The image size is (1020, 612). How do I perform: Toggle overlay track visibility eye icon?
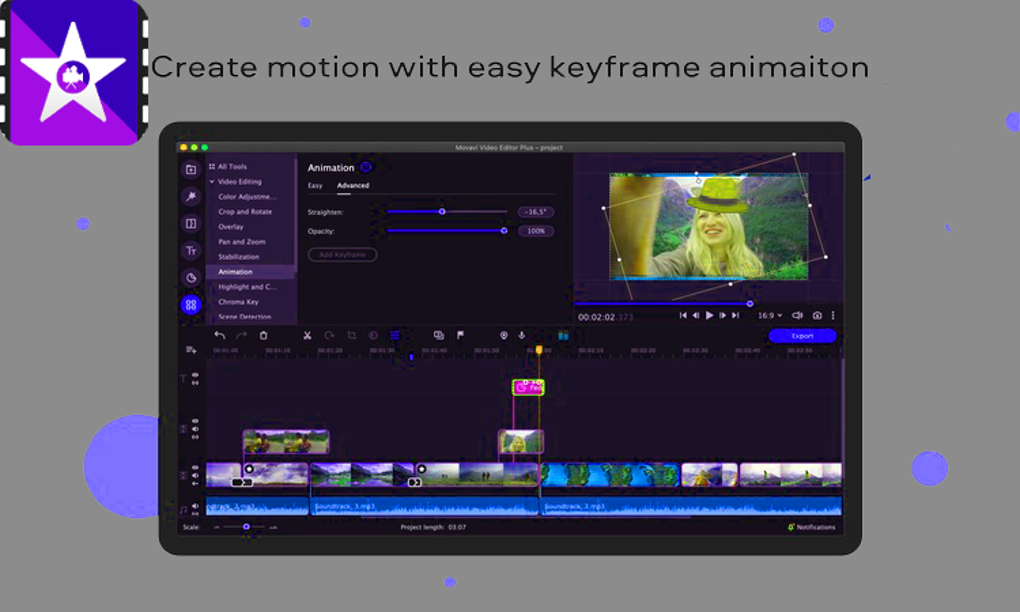pyautogui.click(x=195, y=422)
